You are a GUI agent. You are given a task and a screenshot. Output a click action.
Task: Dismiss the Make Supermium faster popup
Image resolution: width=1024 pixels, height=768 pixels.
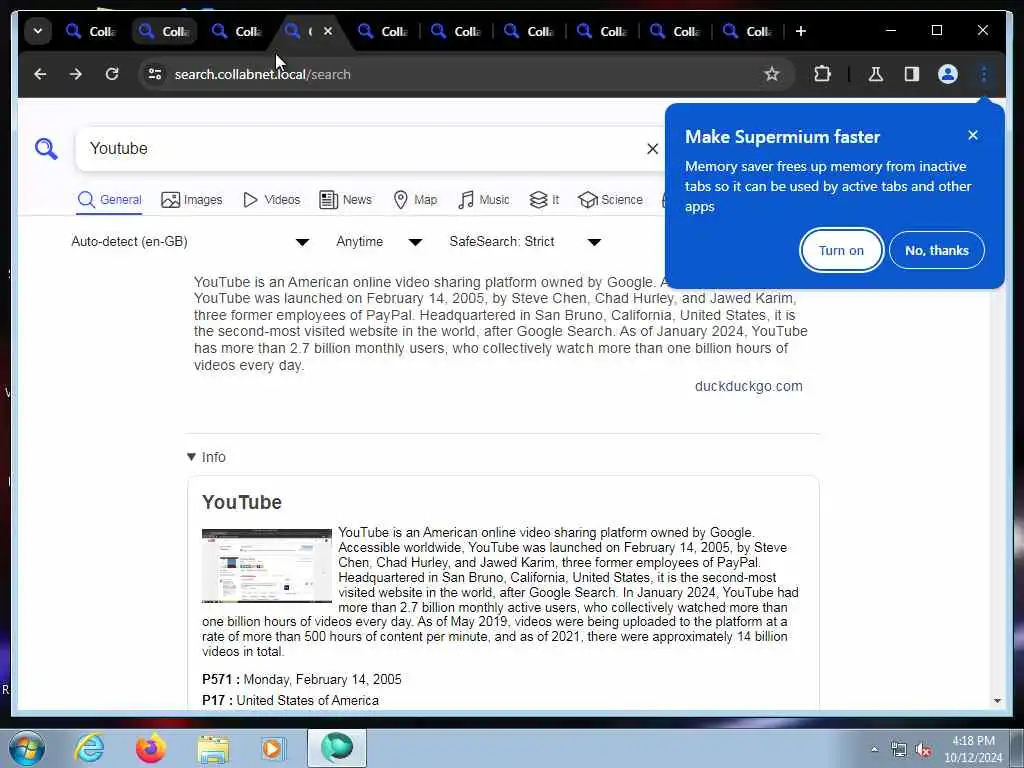pyautogui.click(x=972, y=135)
